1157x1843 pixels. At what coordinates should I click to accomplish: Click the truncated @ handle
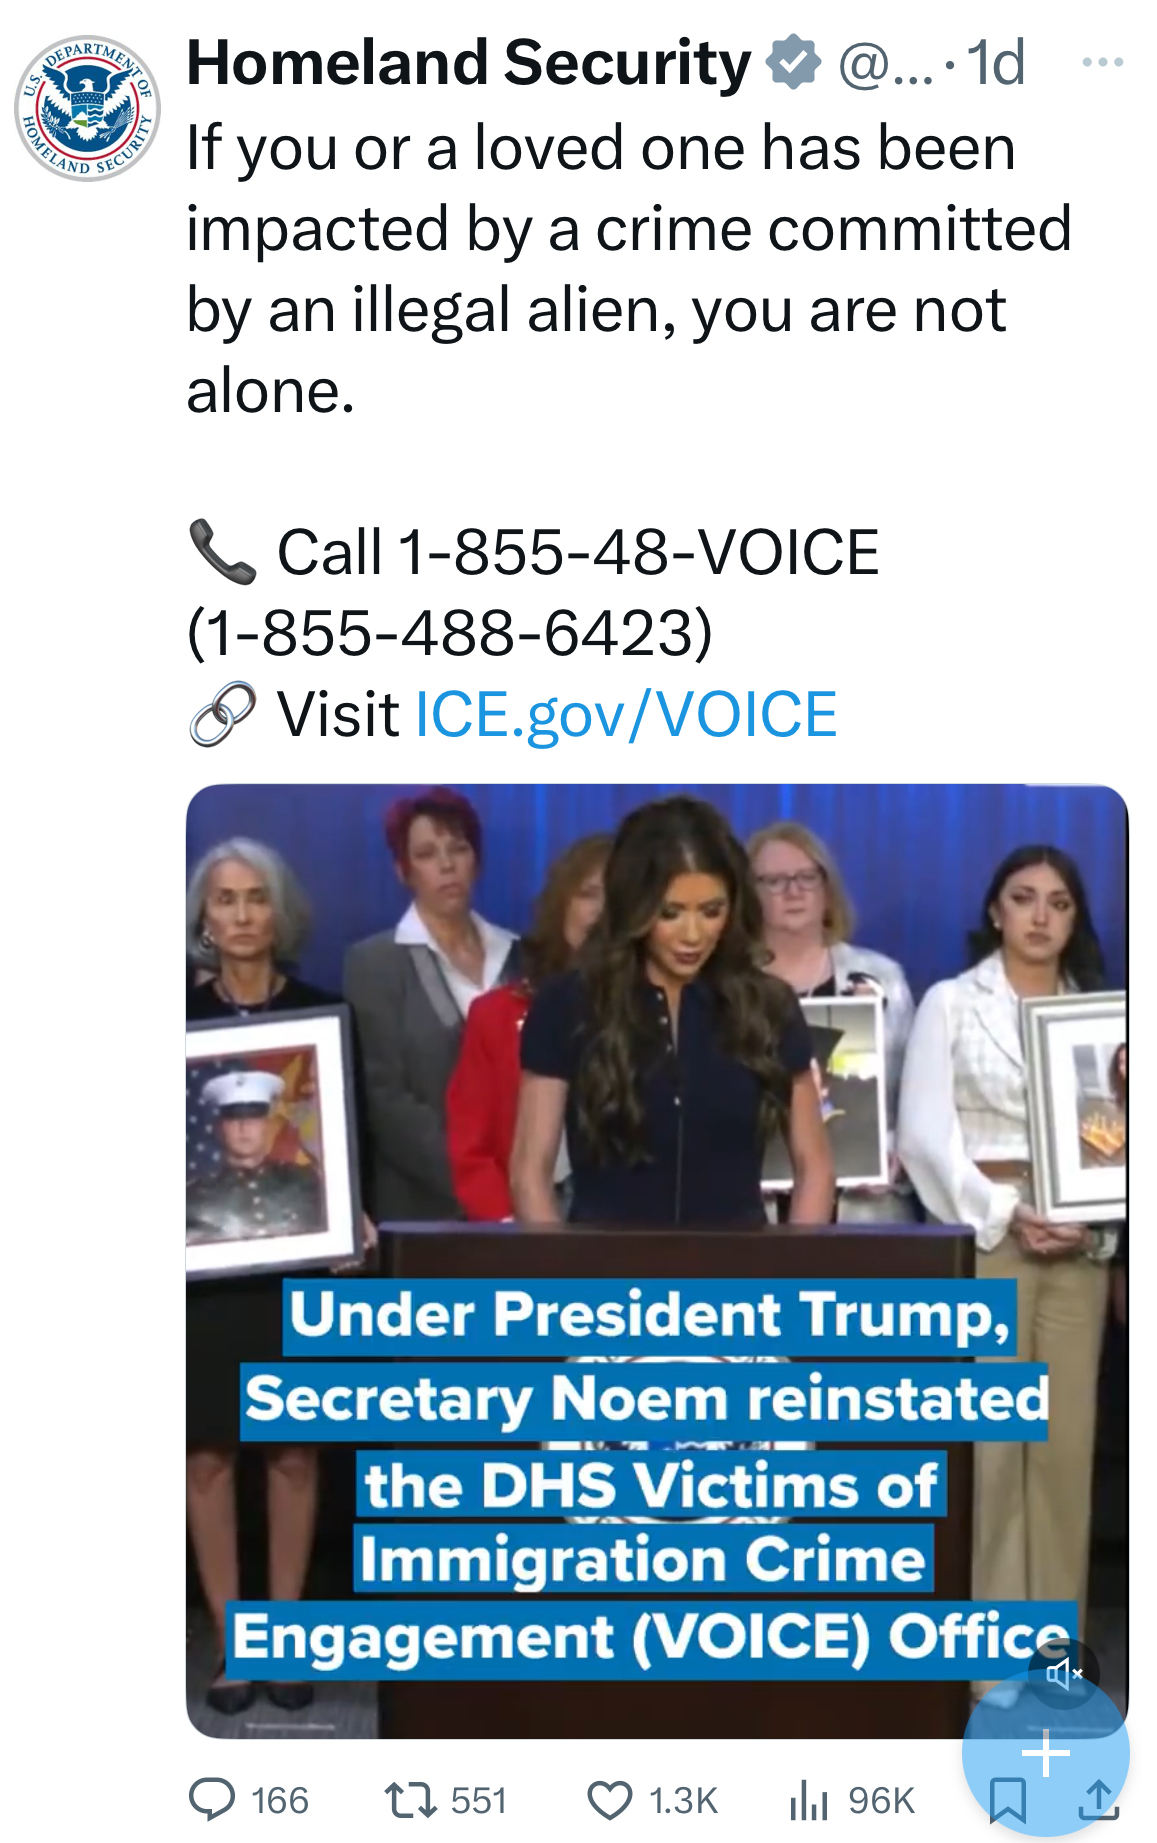coord(884,62)
